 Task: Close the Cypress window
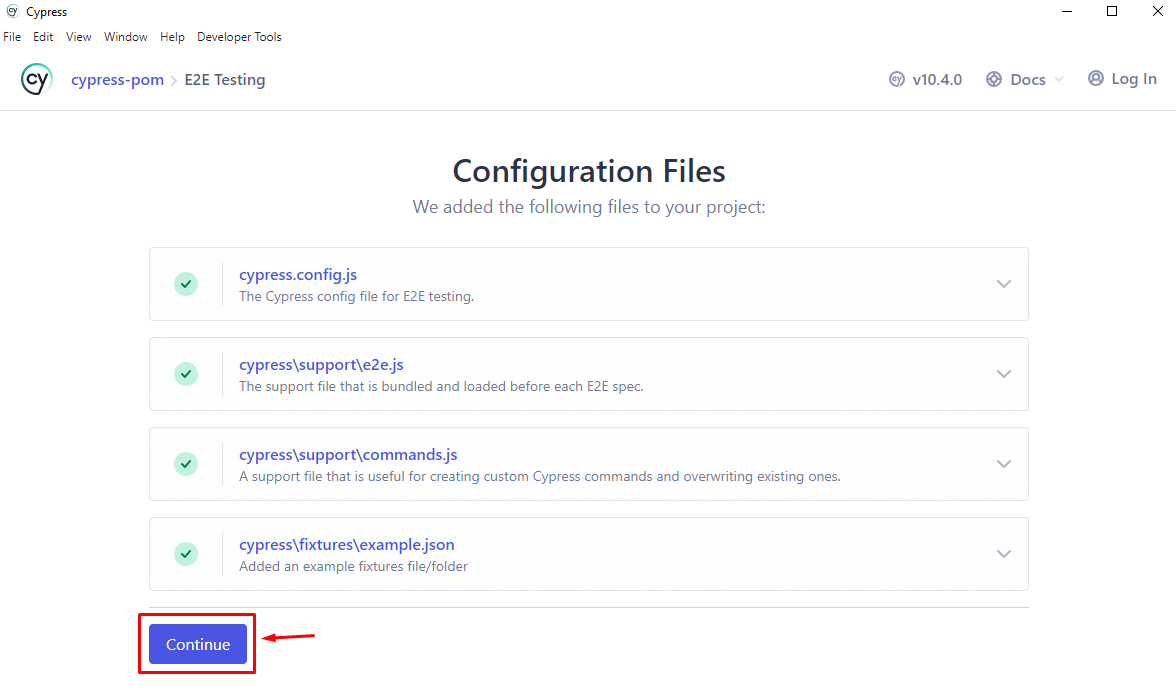[x=1157, y=11]
